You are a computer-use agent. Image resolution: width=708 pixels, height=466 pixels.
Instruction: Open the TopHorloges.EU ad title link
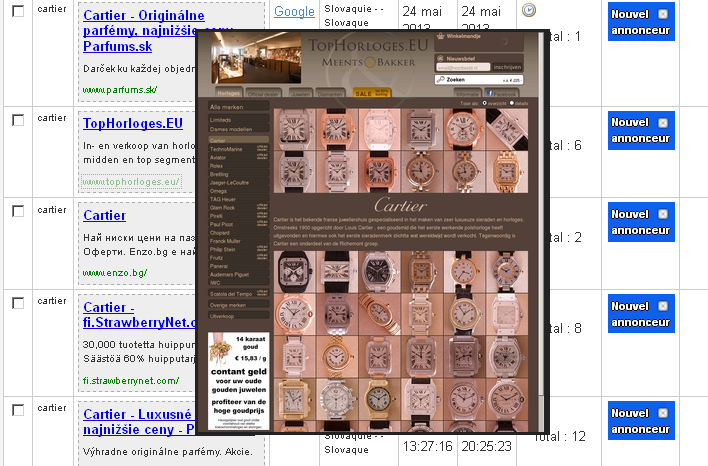[133, 123]
